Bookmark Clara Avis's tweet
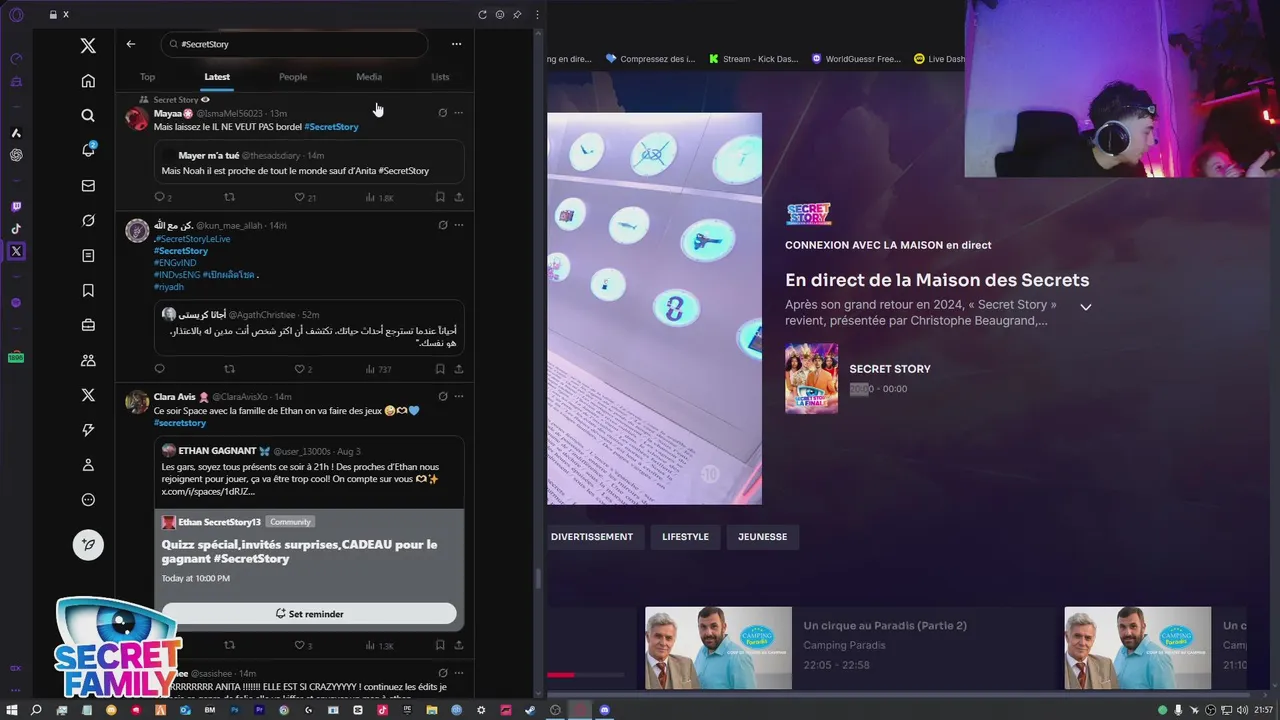This screenshot has width=1280, height=720. [440, 645]
